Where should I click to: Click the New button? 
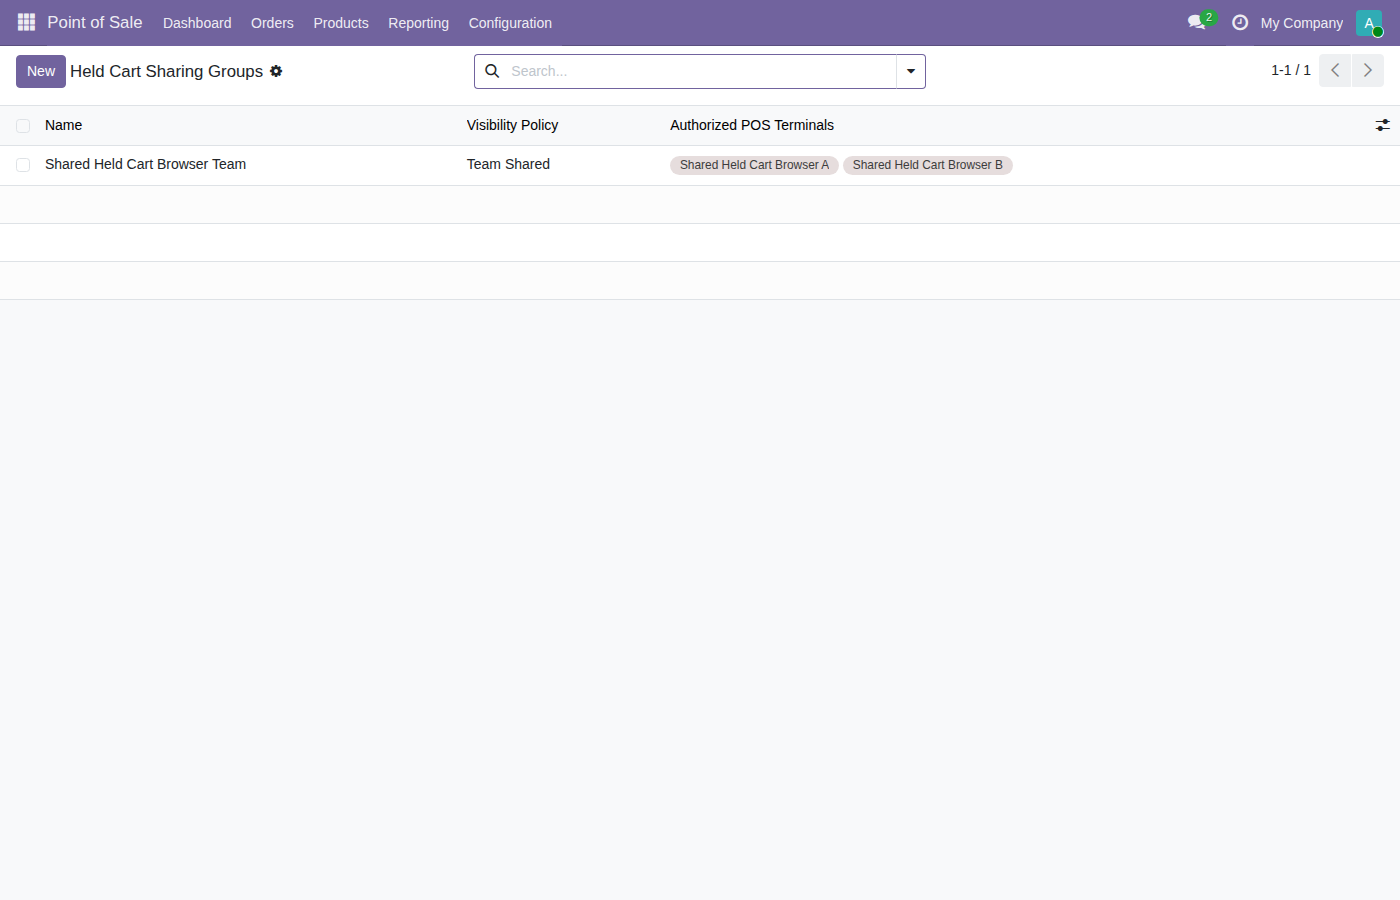pyautogui.click(x=41, y=71)
